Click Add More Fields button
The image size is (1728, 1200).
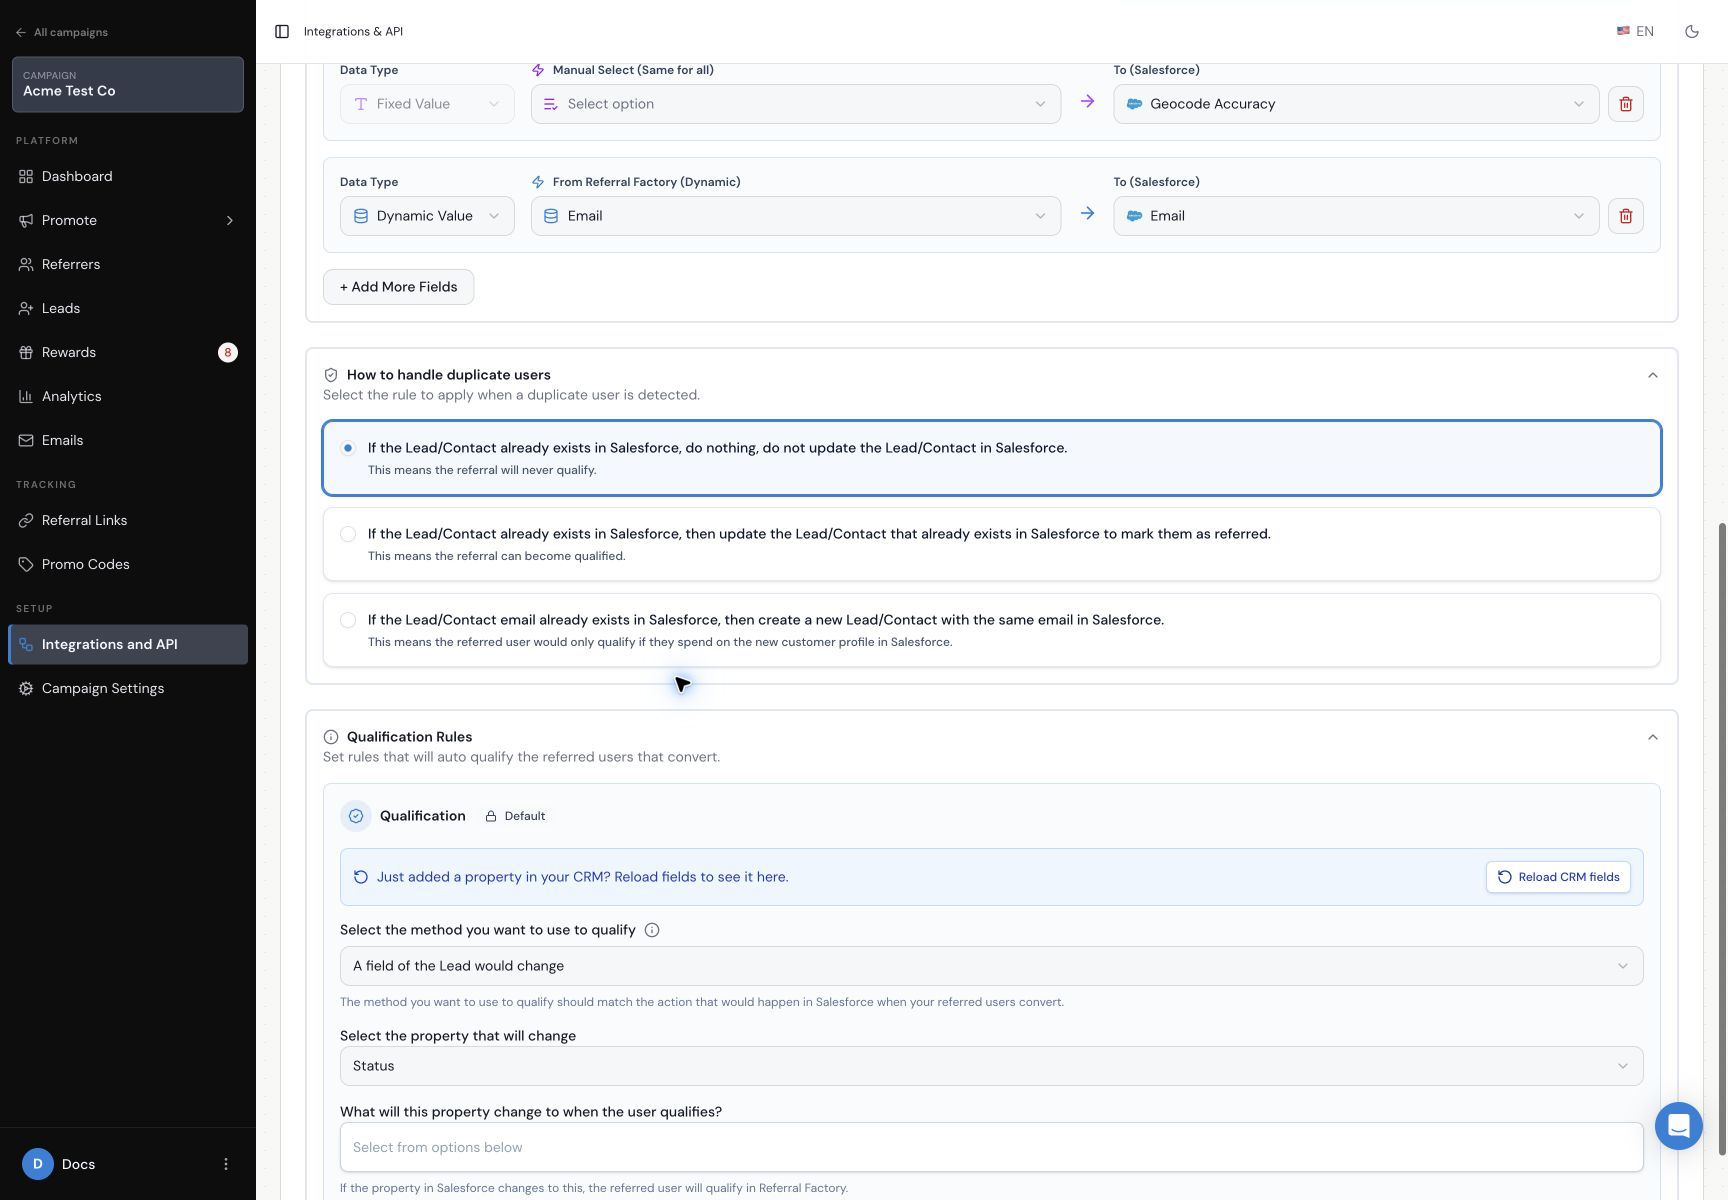[x=398, y=287]
